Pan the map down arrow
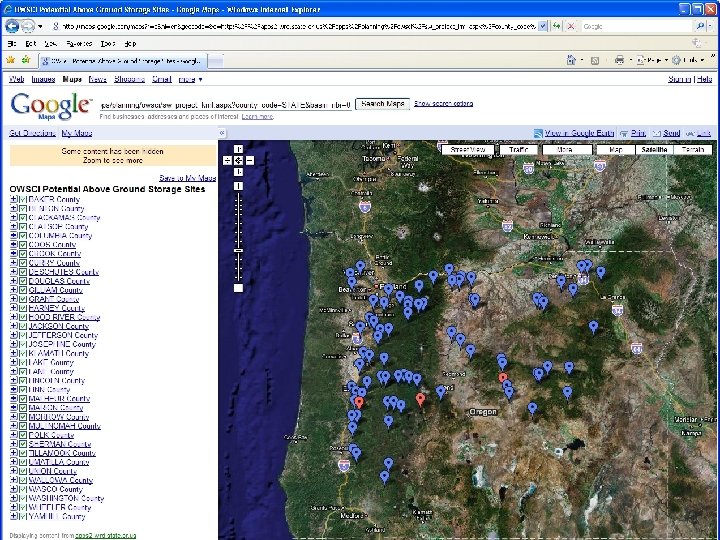720x540 pixels. [238, 172]
